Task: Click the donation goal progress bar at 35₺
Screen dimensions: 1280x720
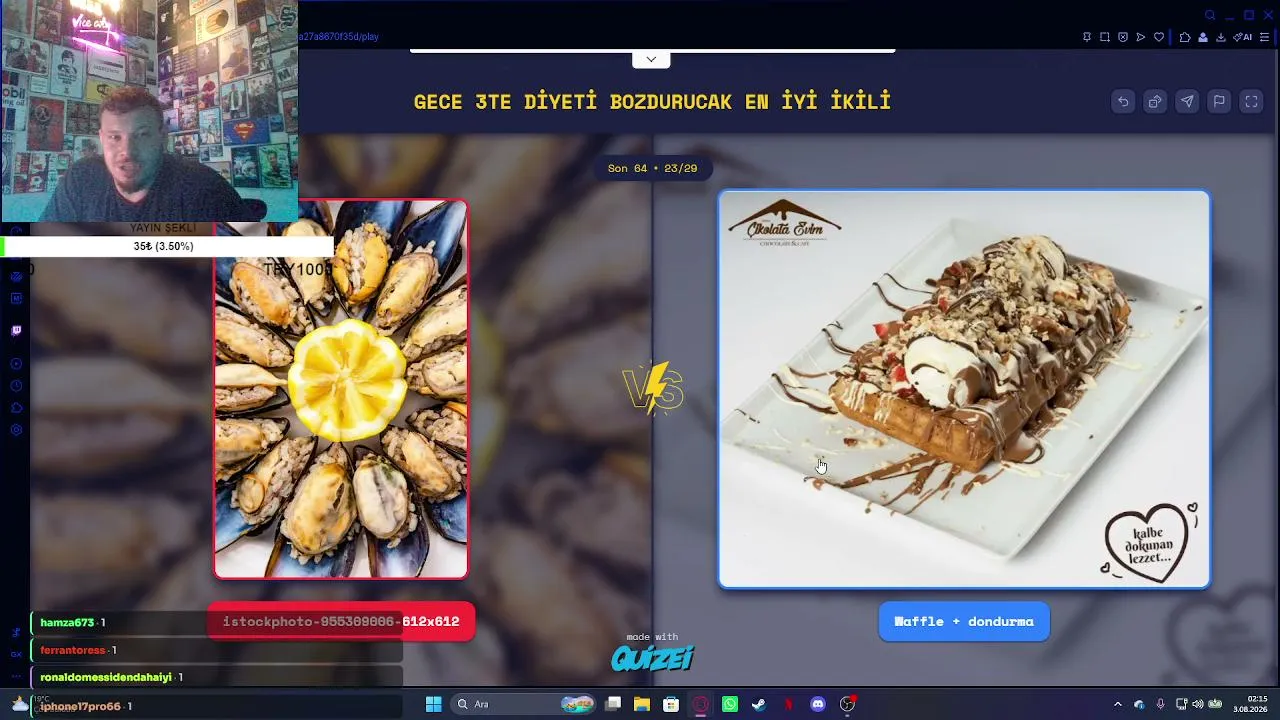Action: click(x=166, y=246)
